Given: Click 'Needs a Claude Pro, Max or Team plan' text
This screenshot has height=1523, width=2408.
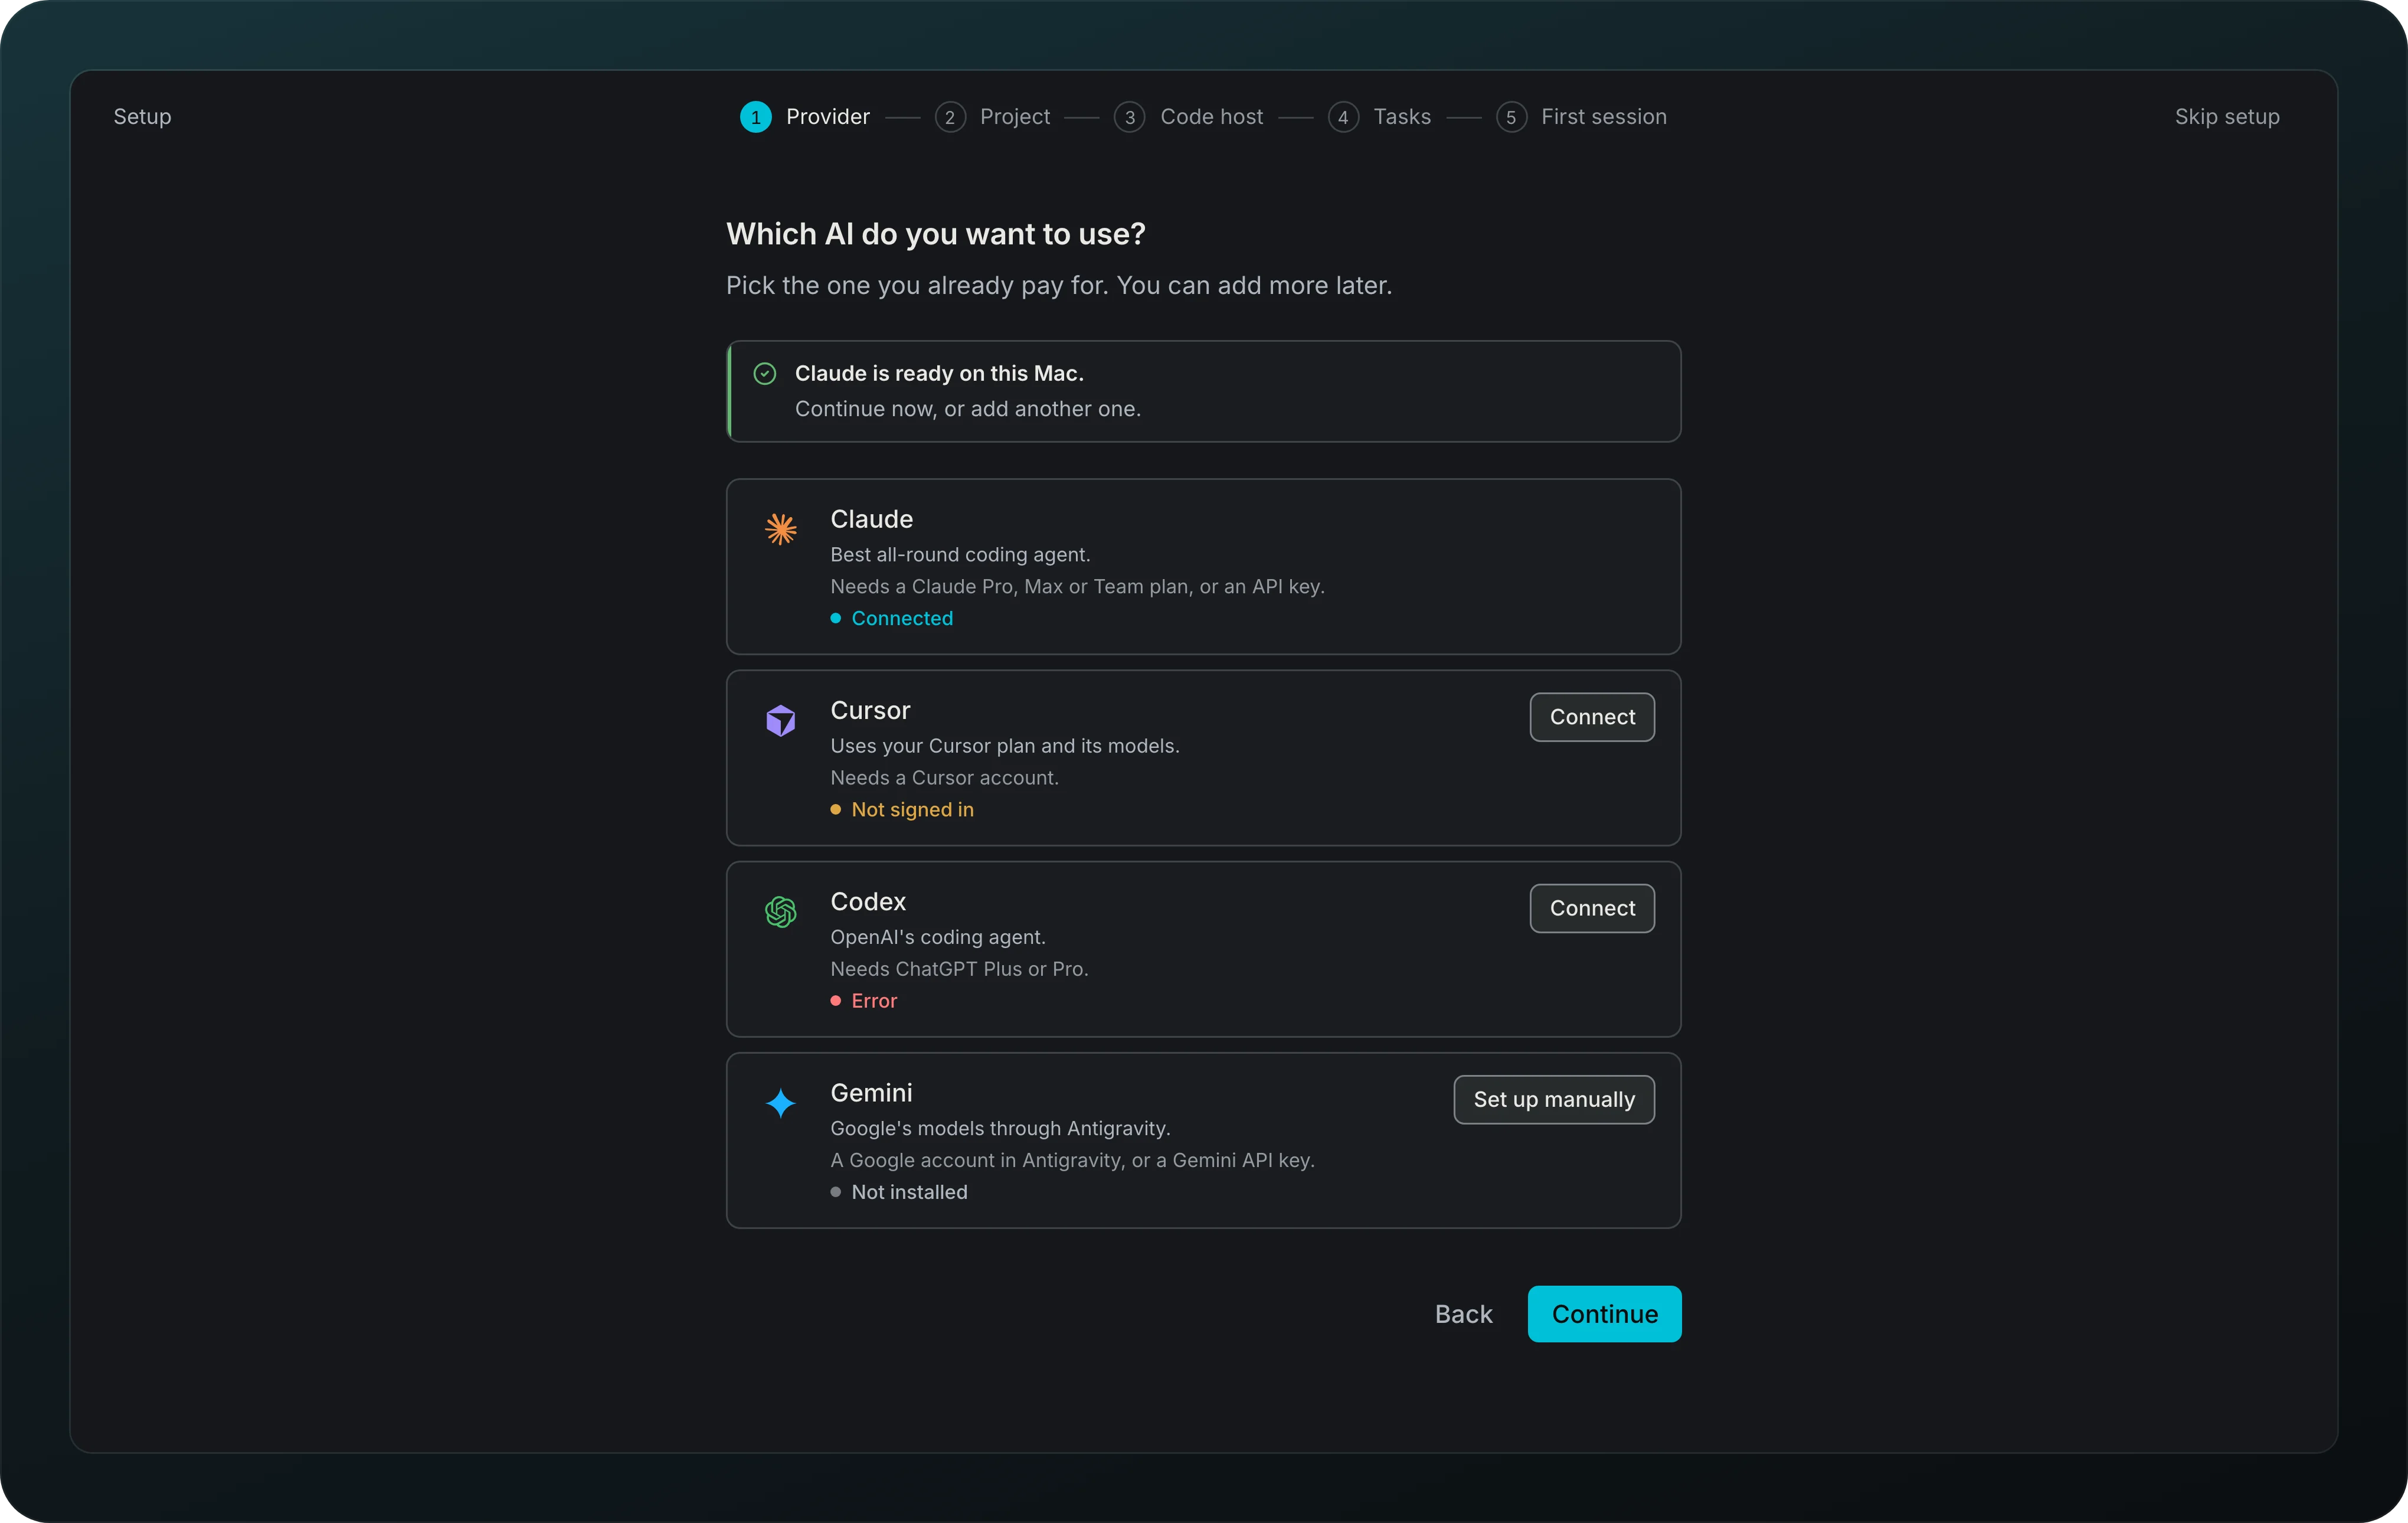Looking at the screenshot, I should (x=1077, y=586).
